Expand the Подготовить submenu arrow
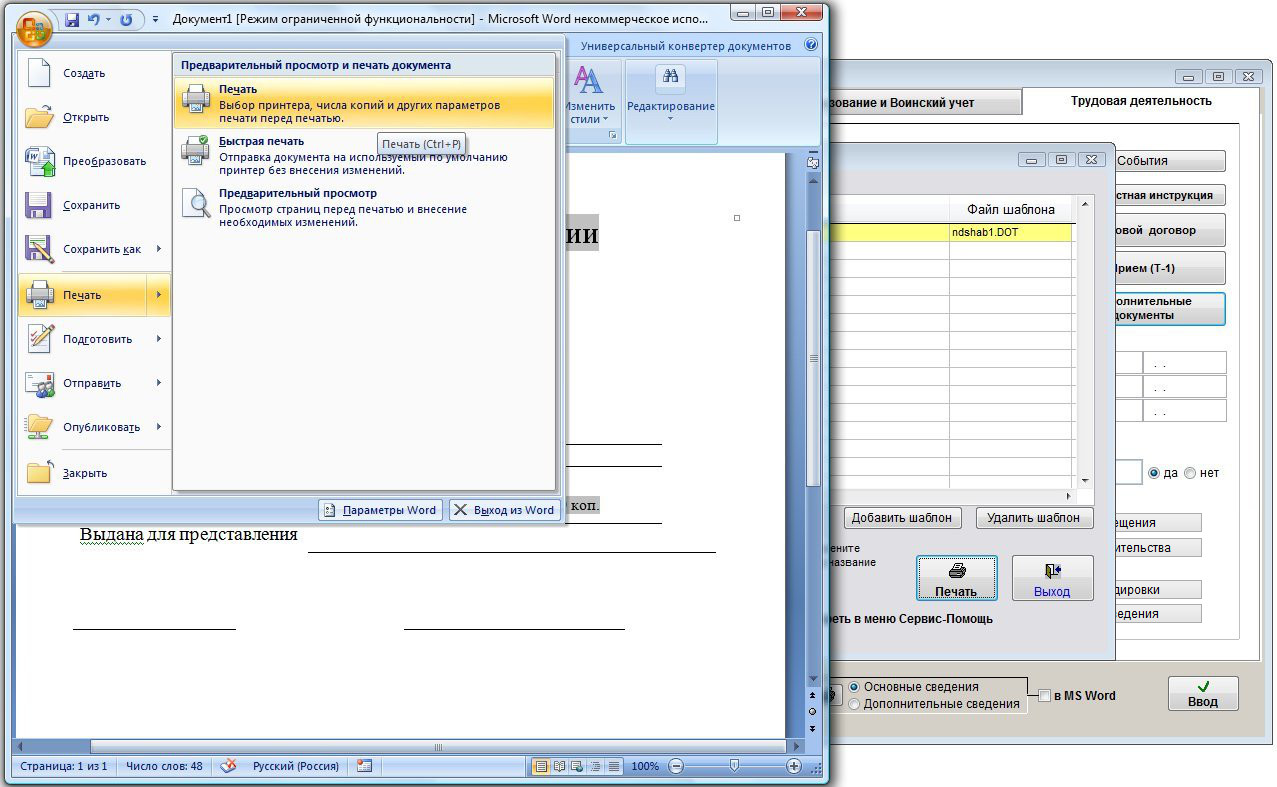This screenshot has width=1277, height=787. click(x=159, y=339)
